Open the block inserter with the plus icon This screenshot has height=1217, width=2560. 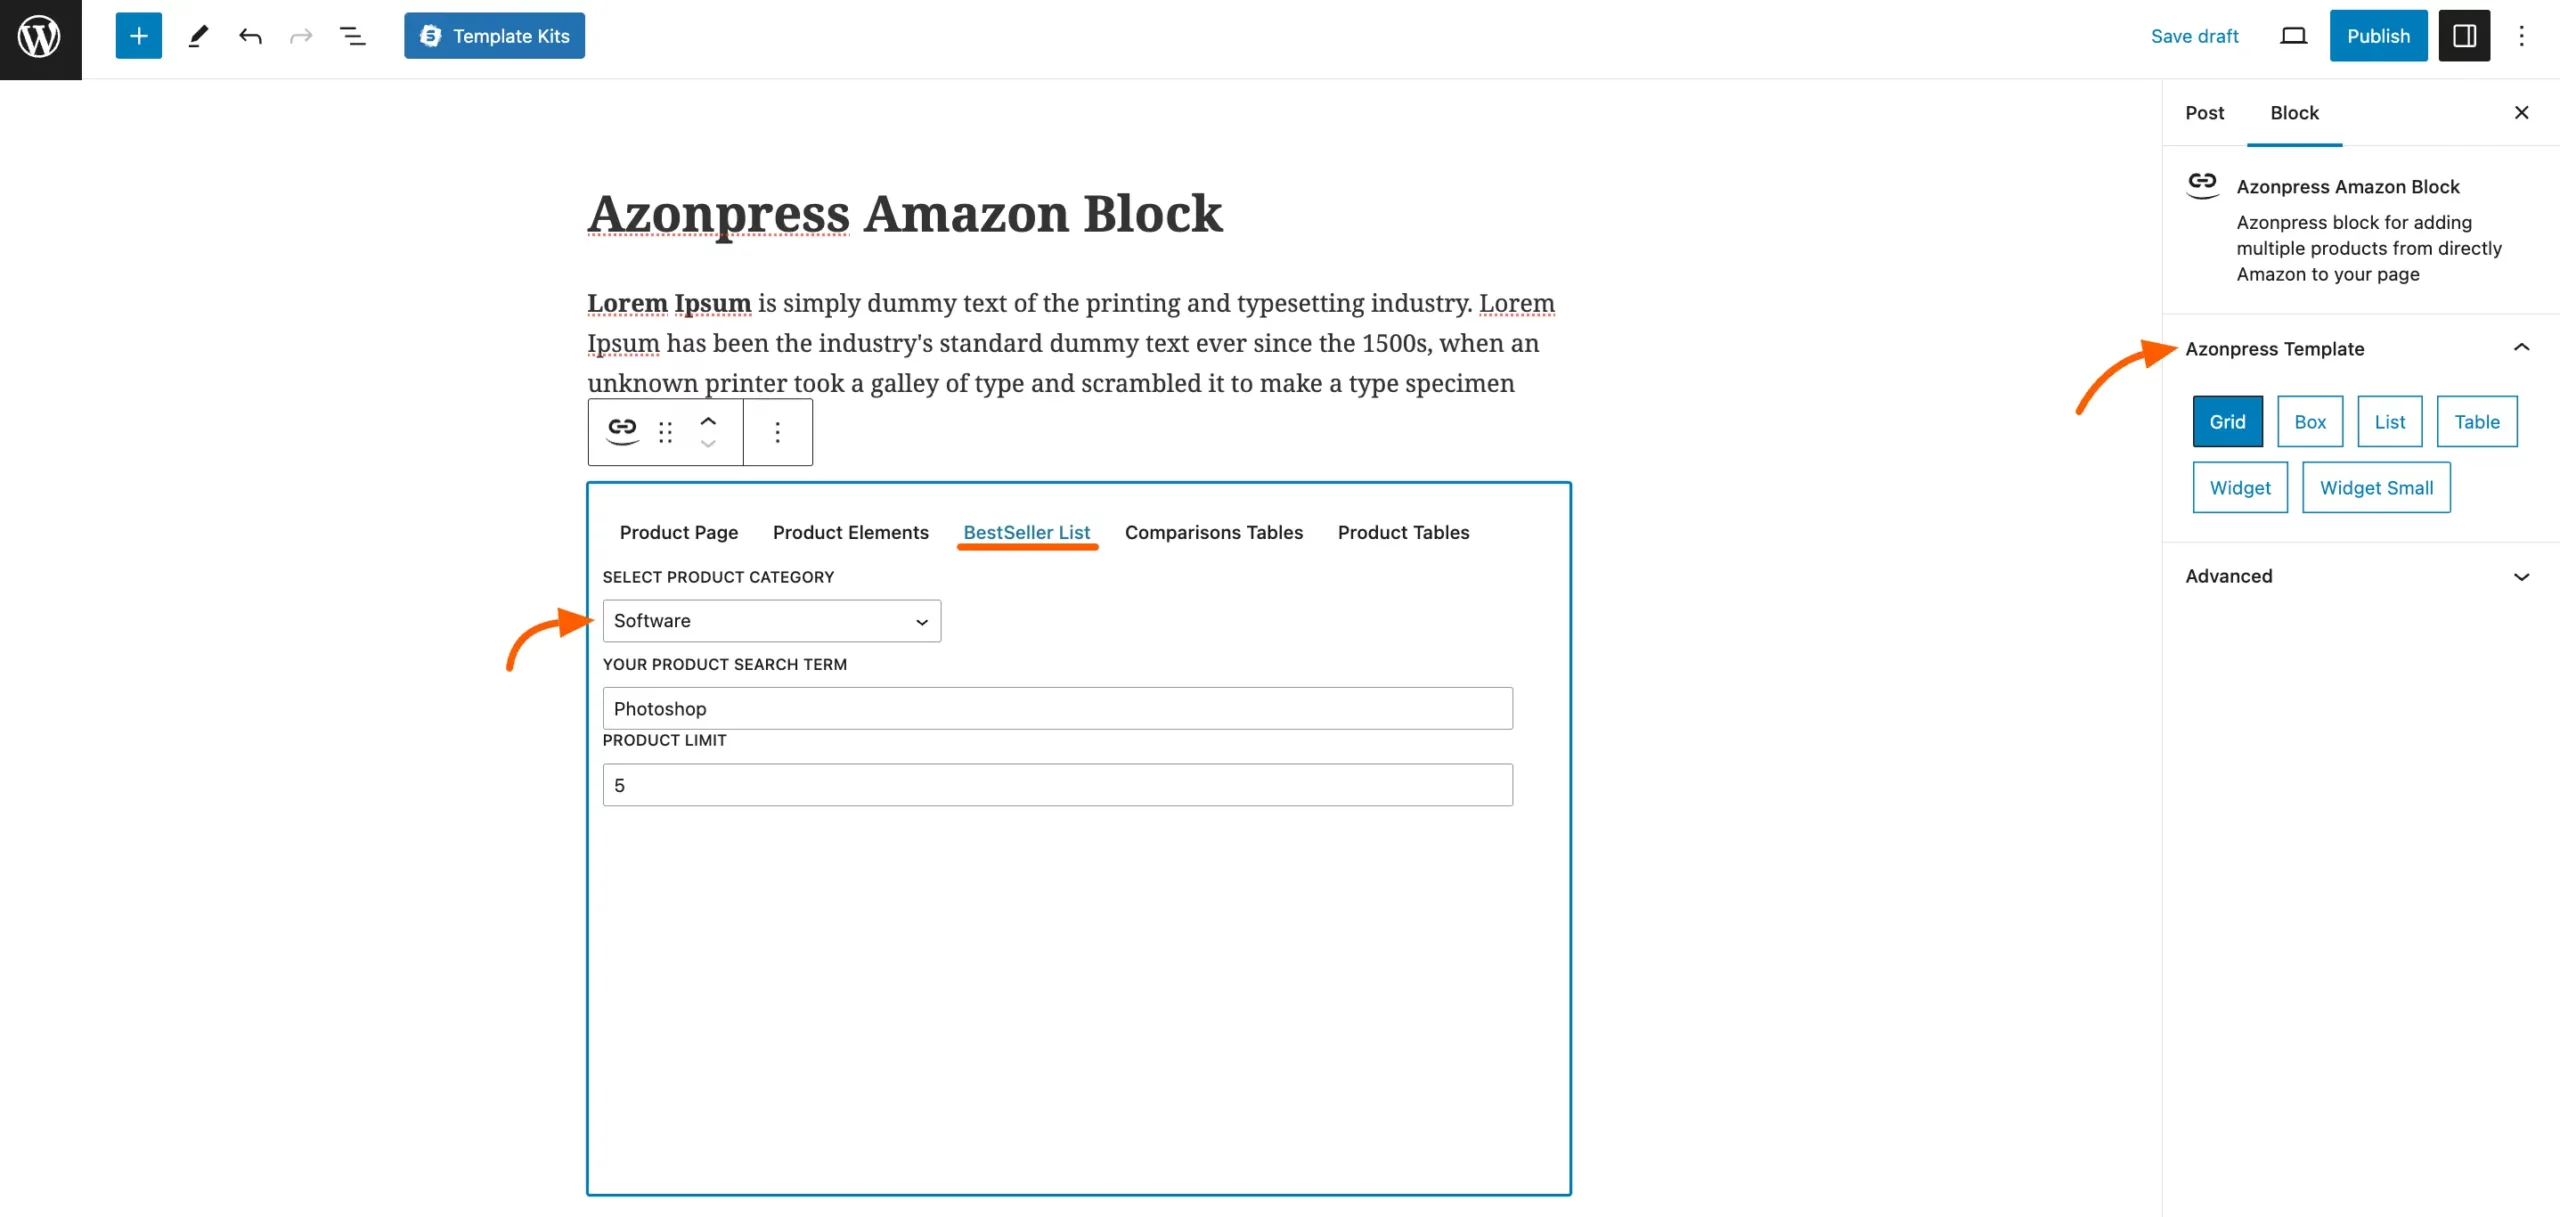point(138,35)
